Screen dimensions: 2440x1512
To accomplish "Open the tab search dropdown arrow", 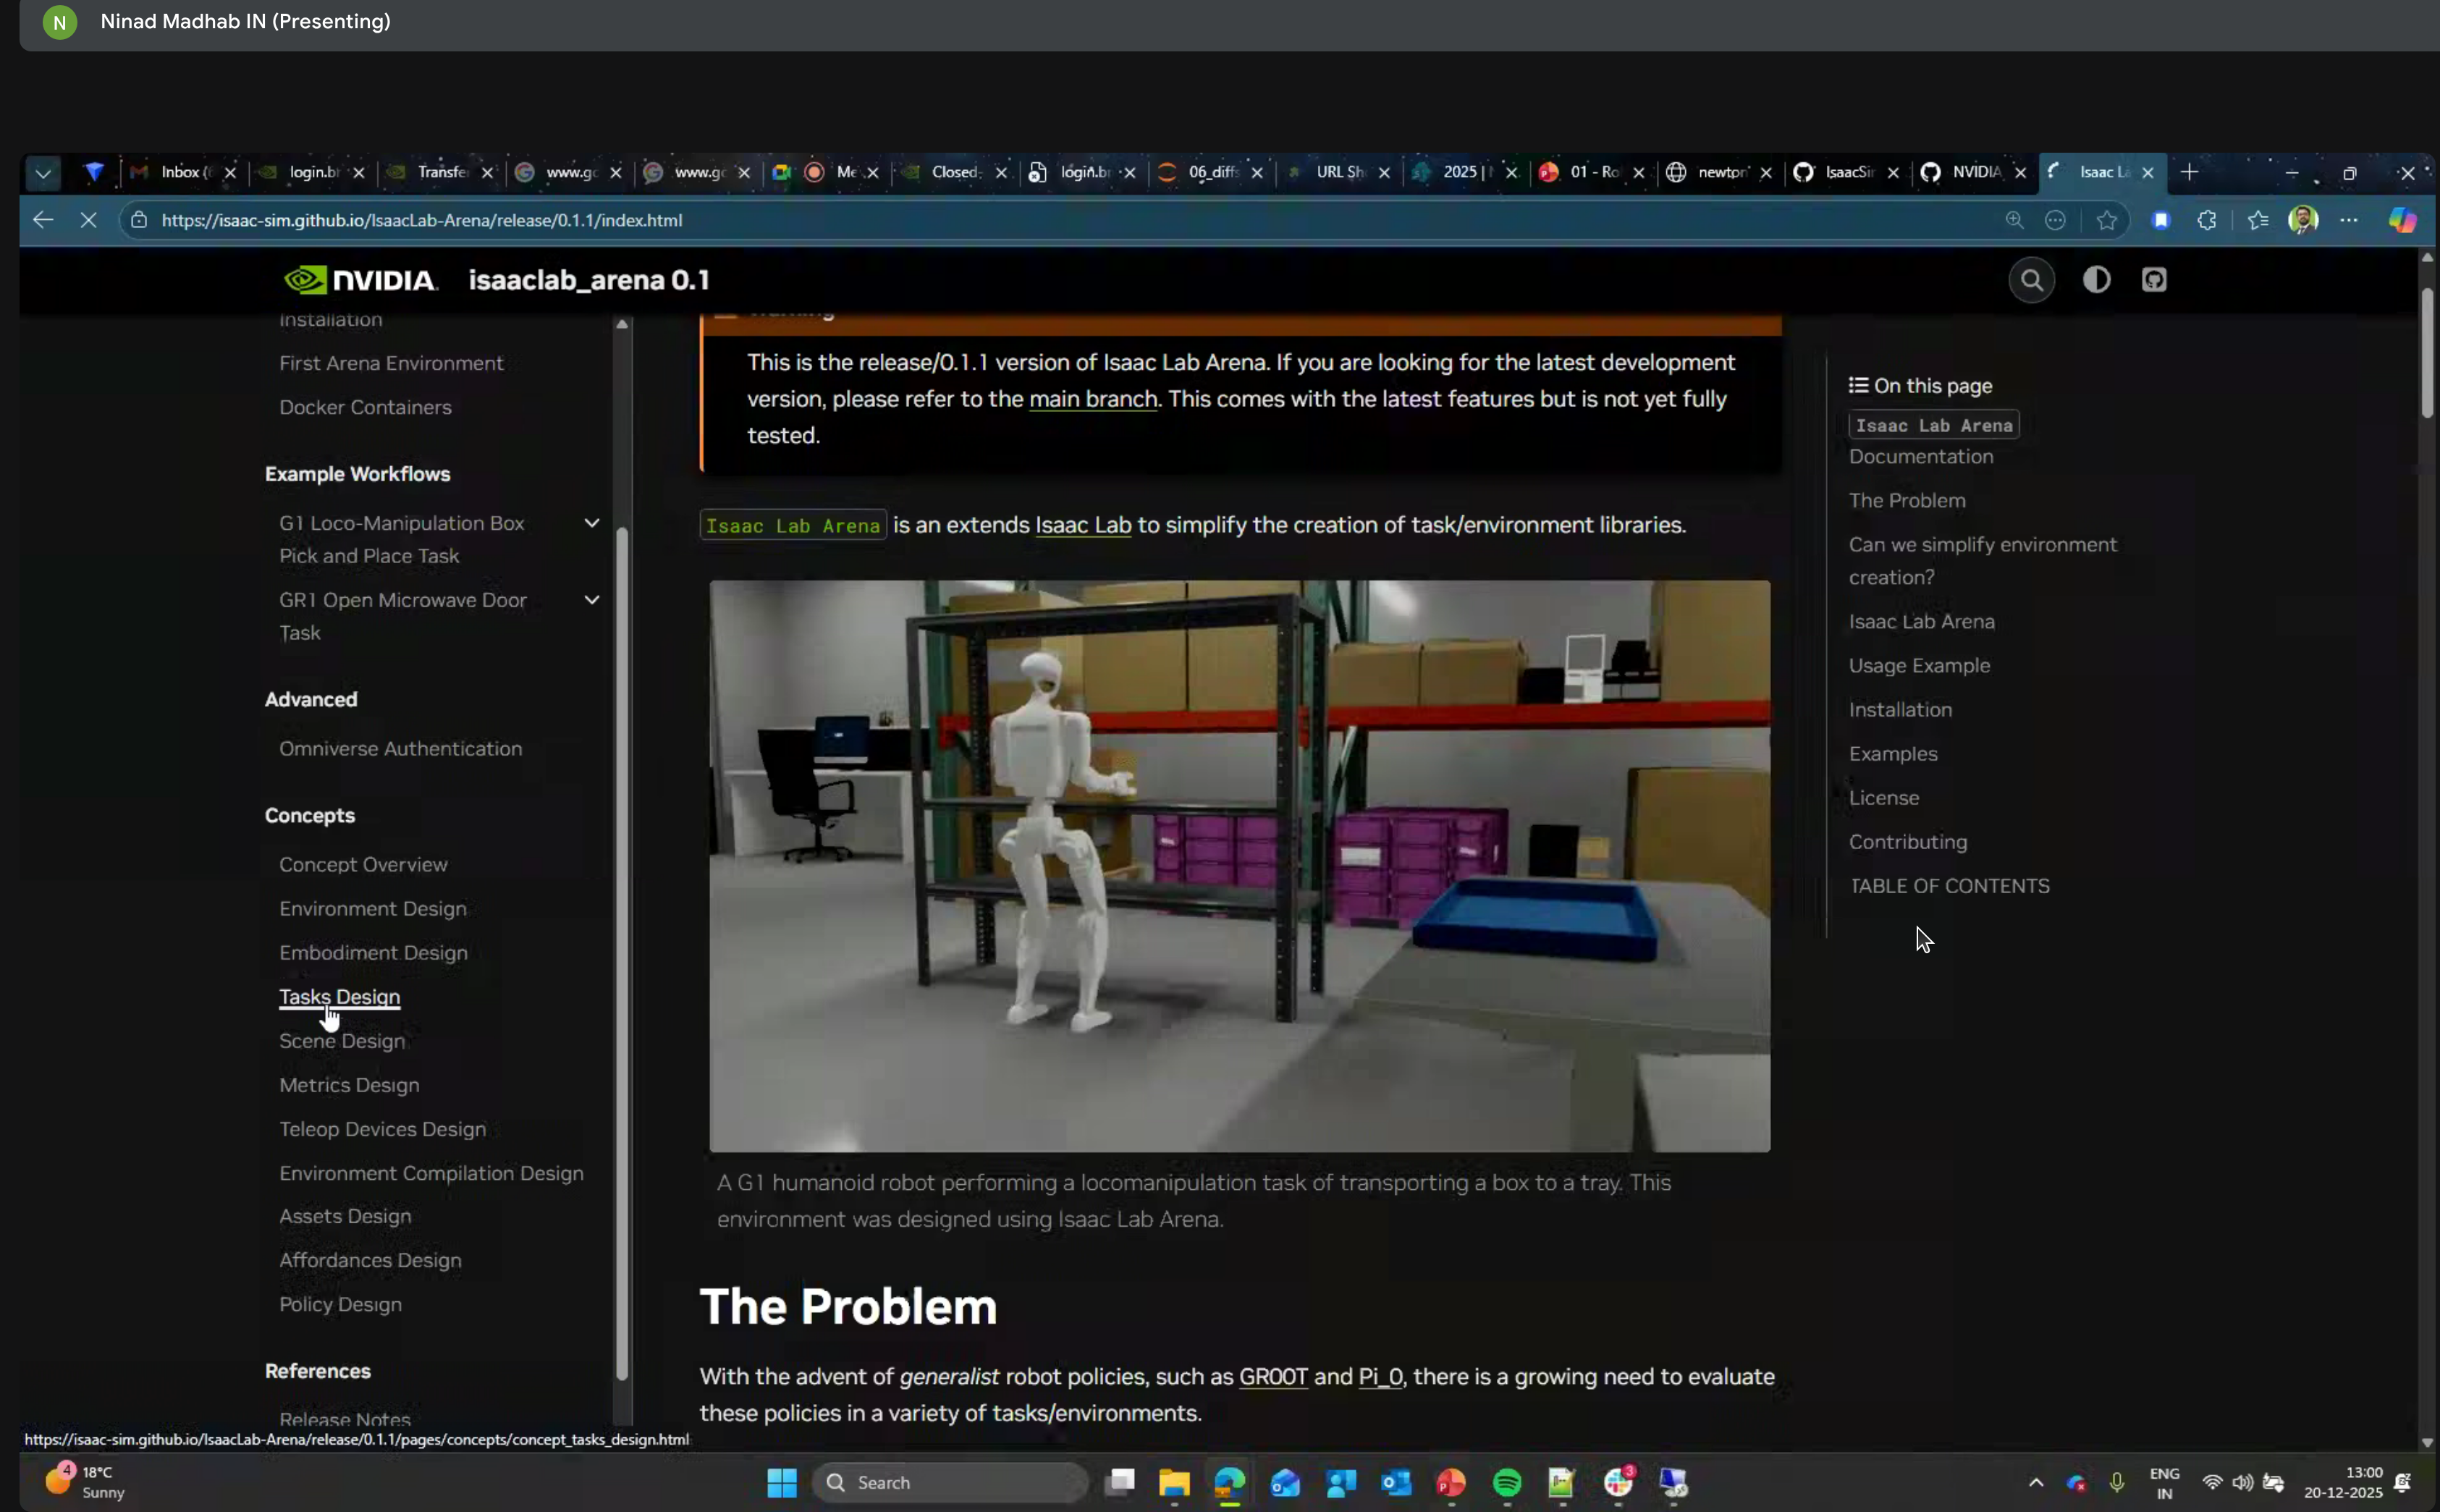I will click(x=42, y=173).
